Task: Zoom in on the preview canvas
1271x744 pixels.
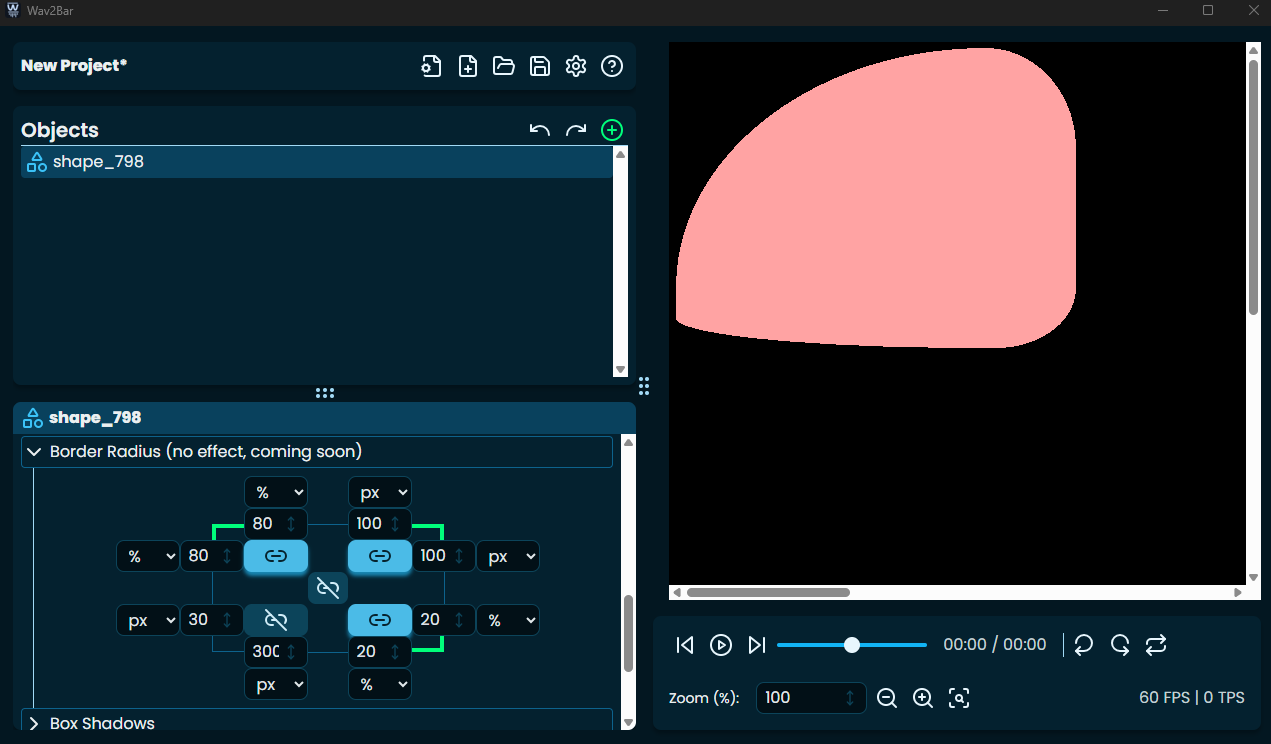Action: (x=923, y=698)
